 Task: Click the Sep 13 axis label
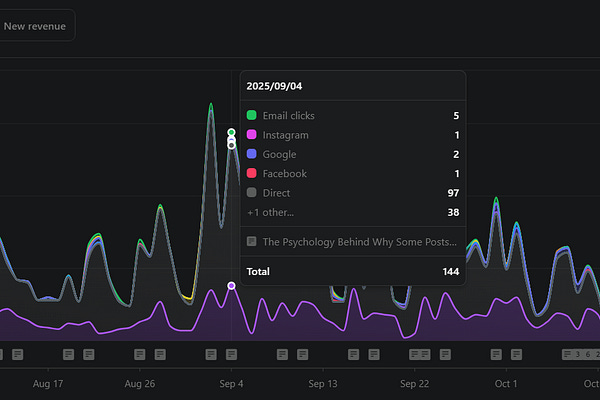[323, 384]
